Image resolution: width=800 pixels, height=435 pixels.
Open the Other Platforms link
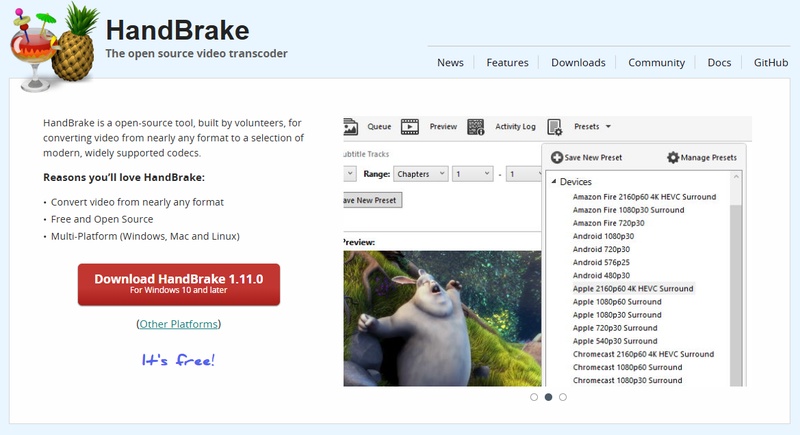tap(178, 324)
